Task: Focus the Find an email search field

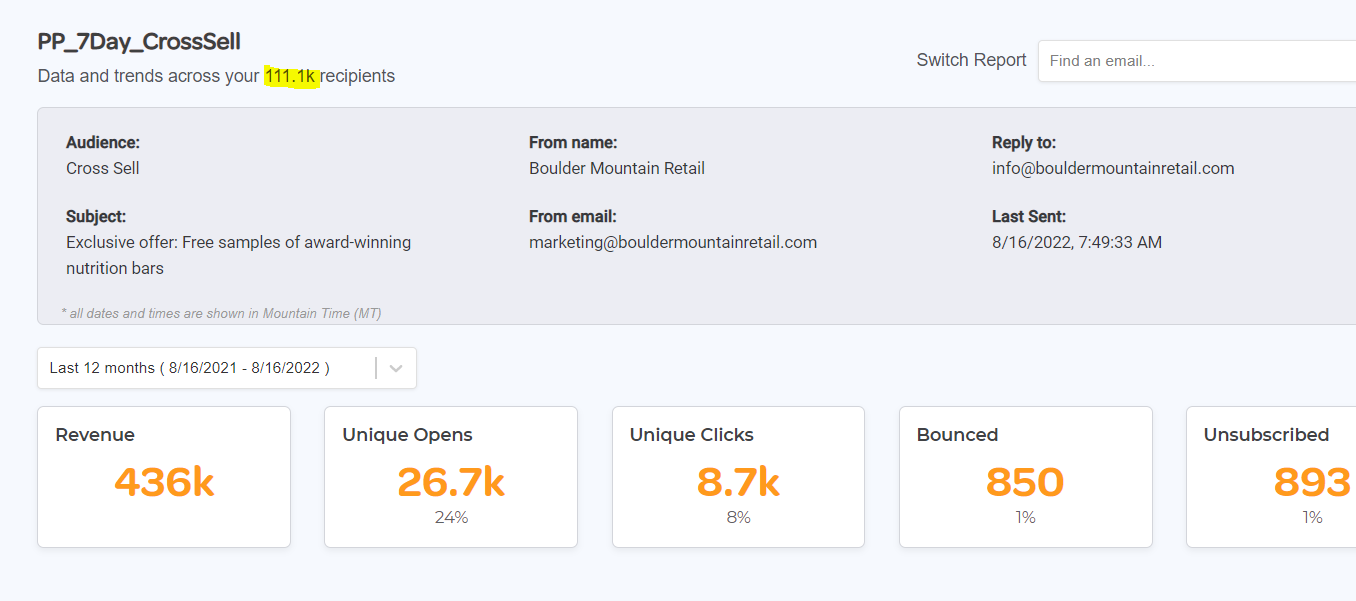Action: point(1197,61)
